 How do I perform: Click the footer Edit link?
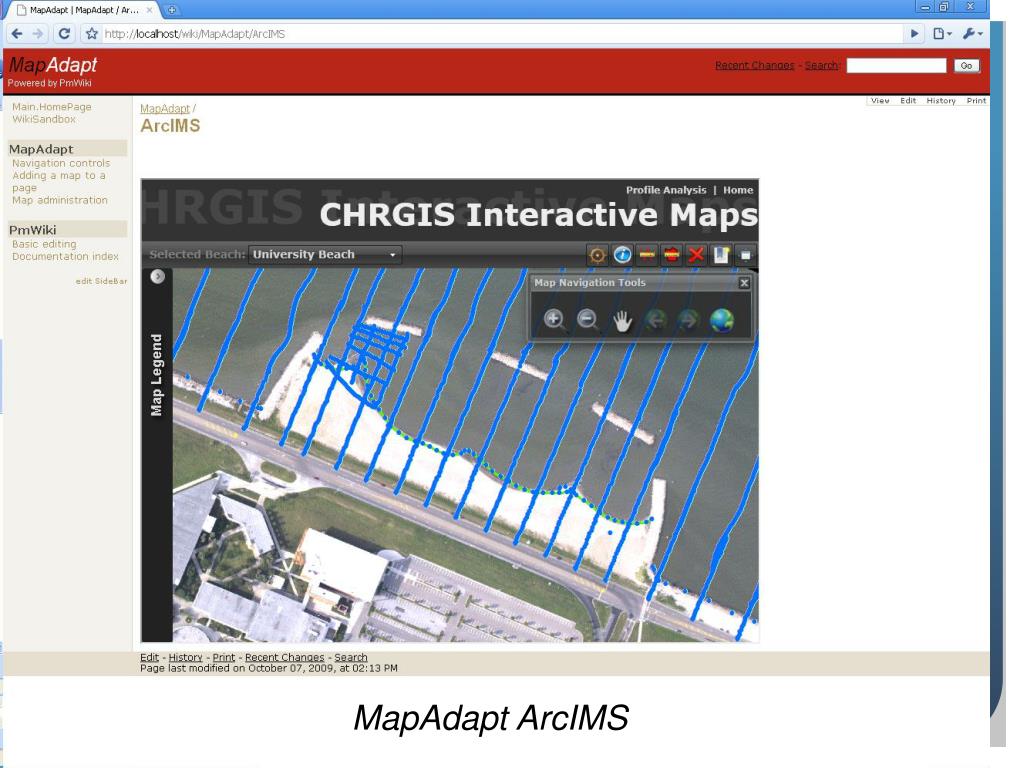pos(149,657)
